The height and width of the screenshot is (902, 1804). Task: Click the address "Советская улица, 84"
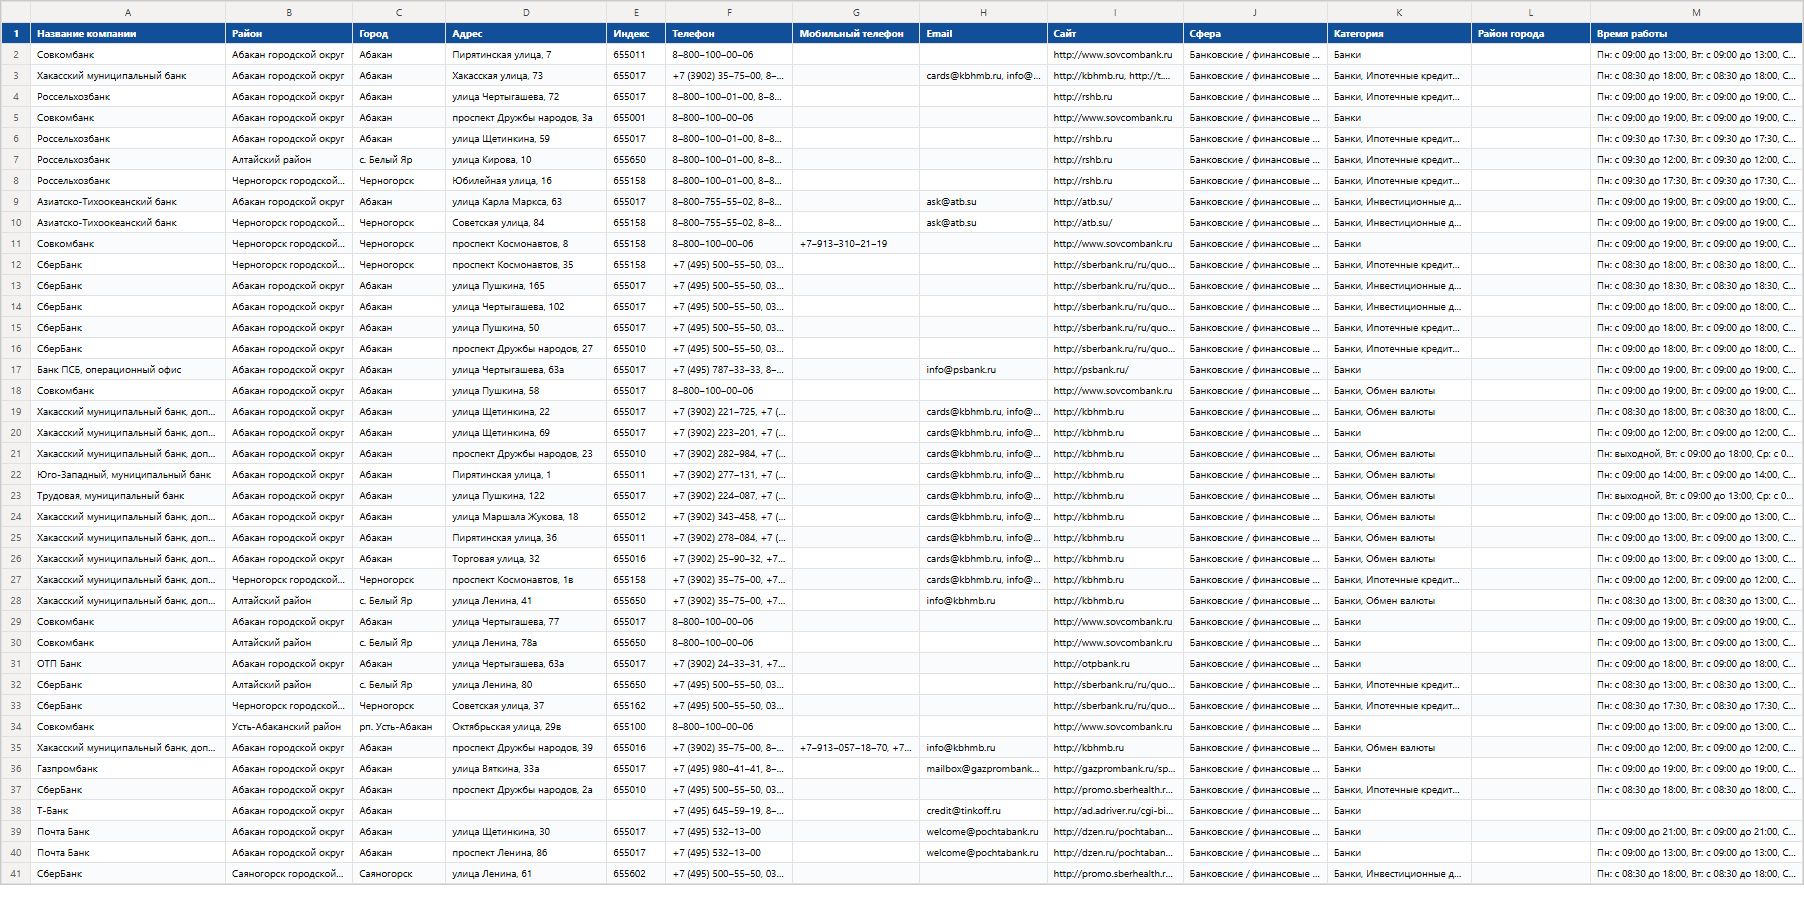(526, 223)
